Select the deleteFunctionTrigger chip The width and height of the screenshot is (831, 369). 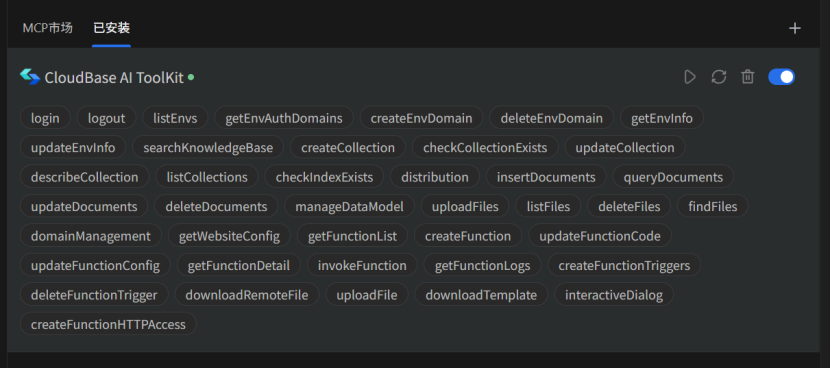tap(94, 295)
